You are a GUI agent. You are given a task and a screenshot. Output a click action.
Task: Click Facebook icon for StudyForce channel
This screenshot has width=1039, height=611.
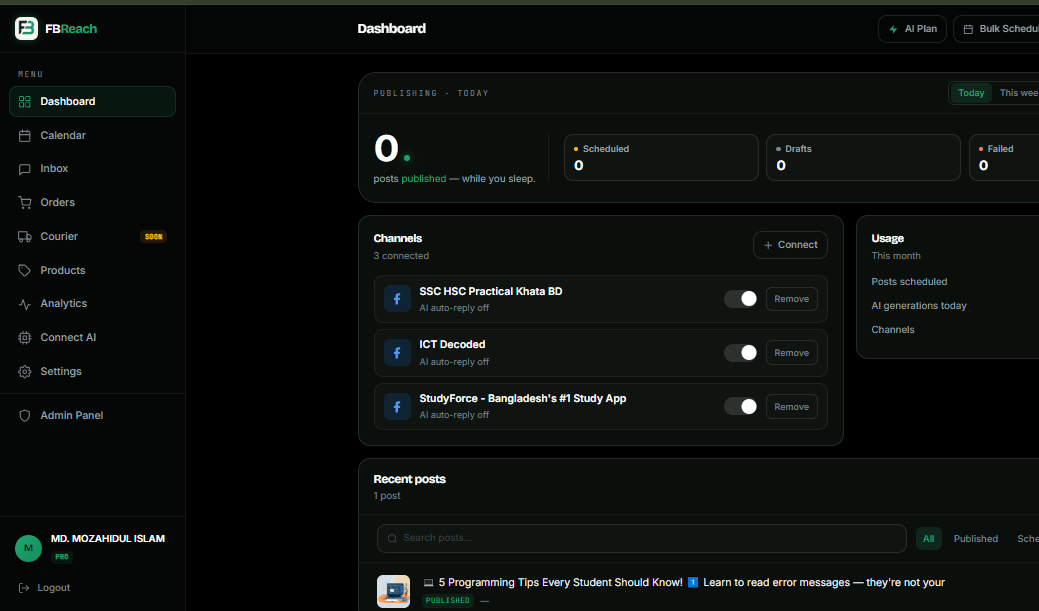point(397,406)
